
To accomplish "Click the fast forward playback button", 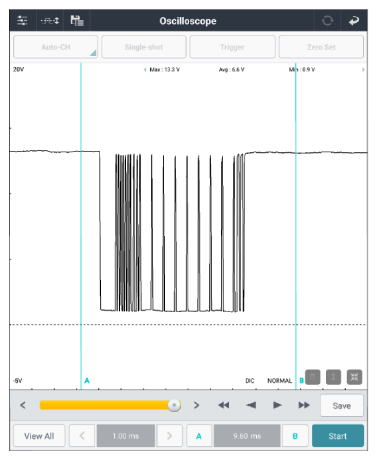I will [304, 405].
